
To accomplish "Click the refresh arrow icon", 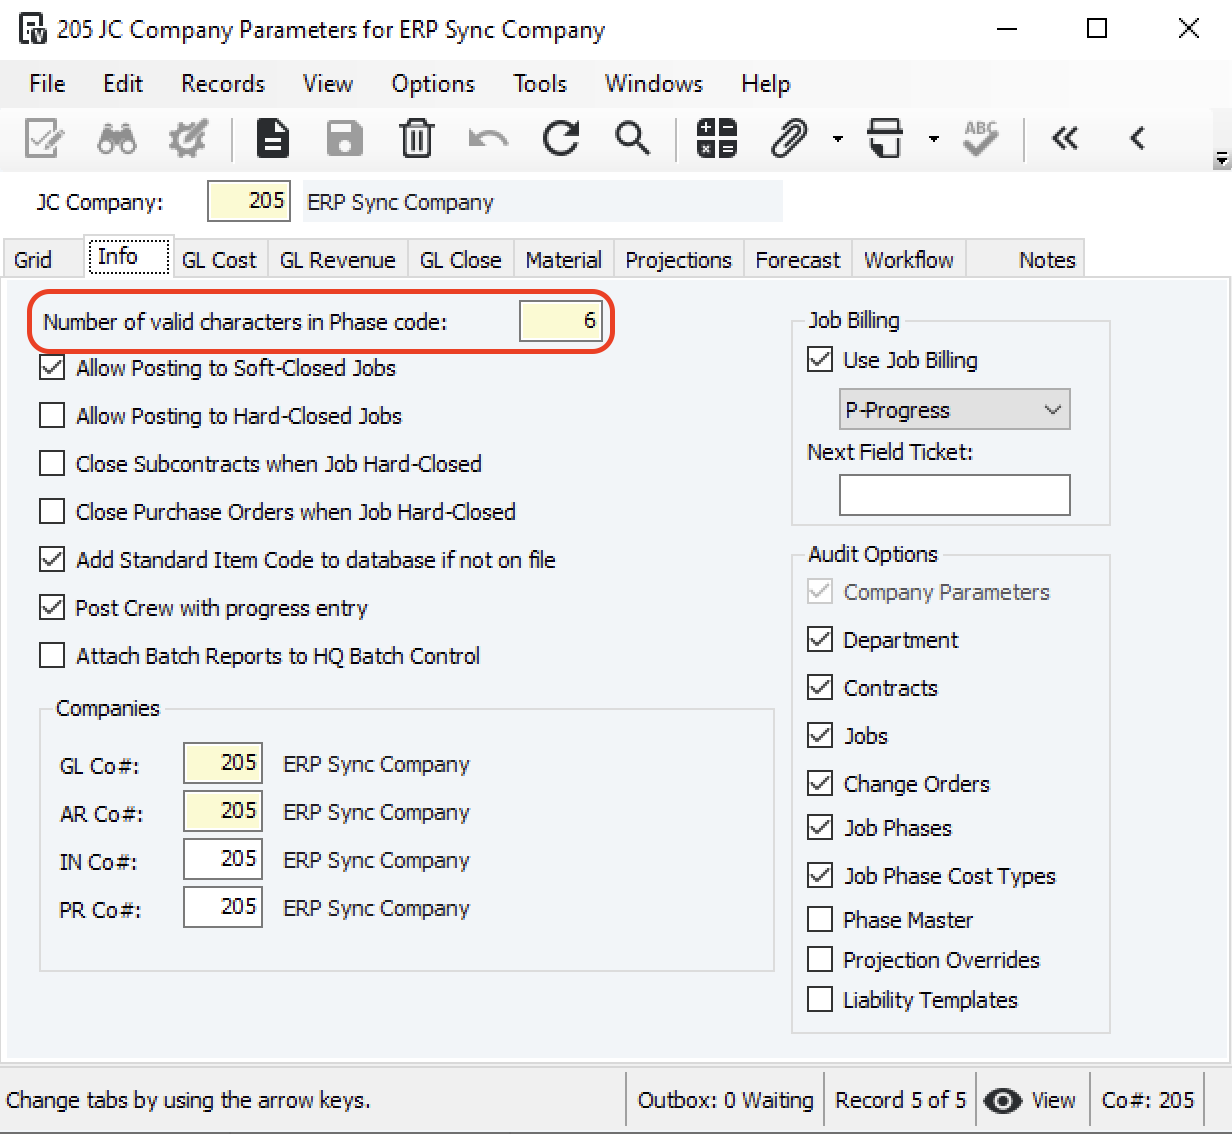I will (x=561, y=139).
